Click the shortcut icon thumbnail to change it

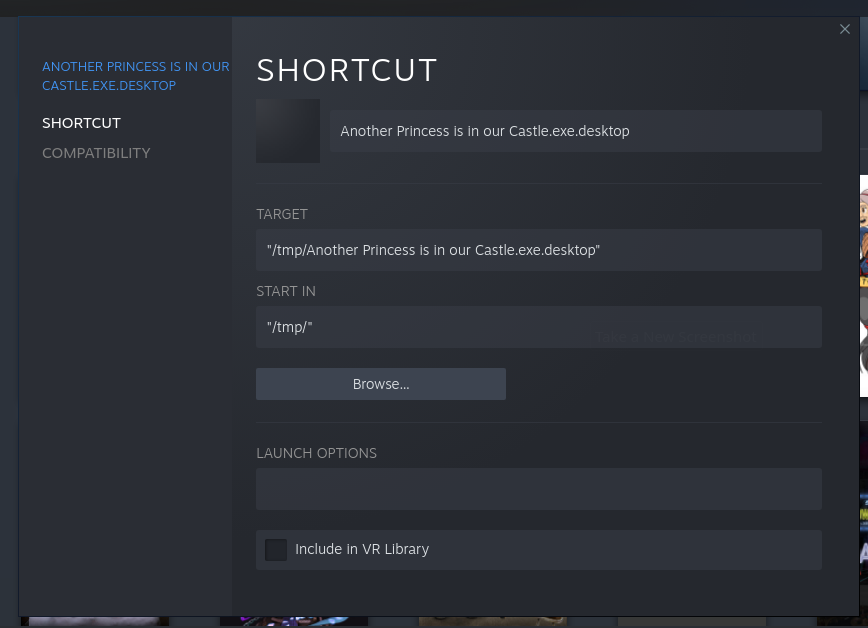point(288,131)
